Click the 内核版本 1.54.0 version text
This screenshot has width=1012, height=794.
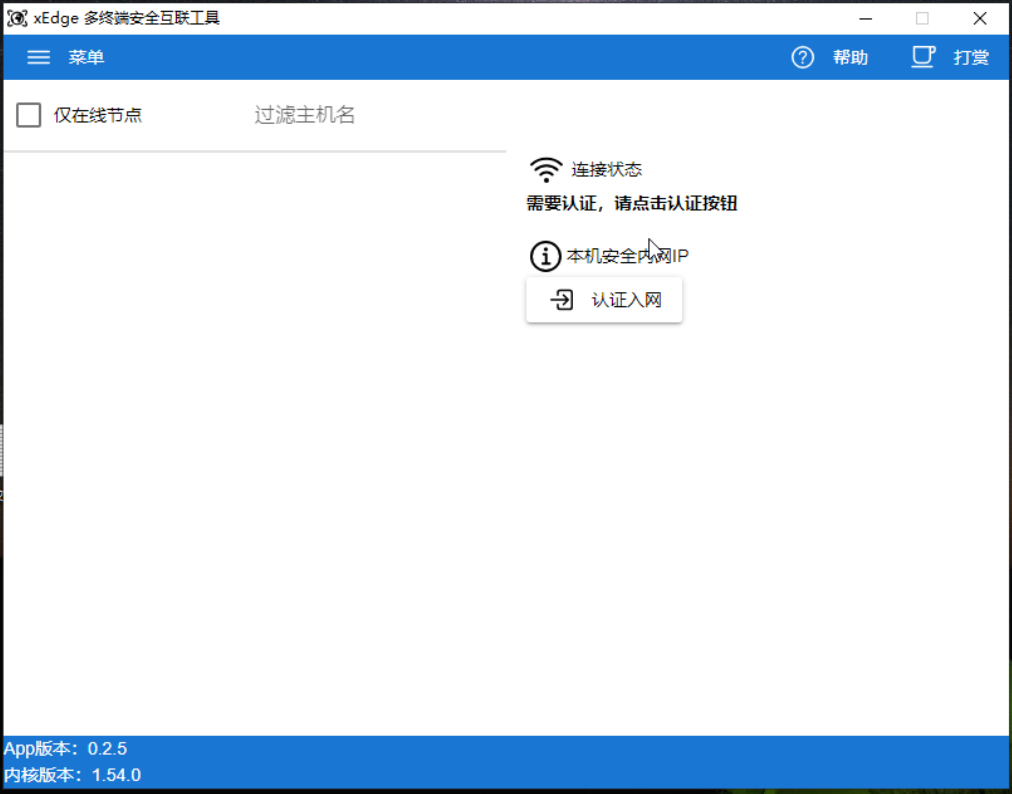[72, 774]
